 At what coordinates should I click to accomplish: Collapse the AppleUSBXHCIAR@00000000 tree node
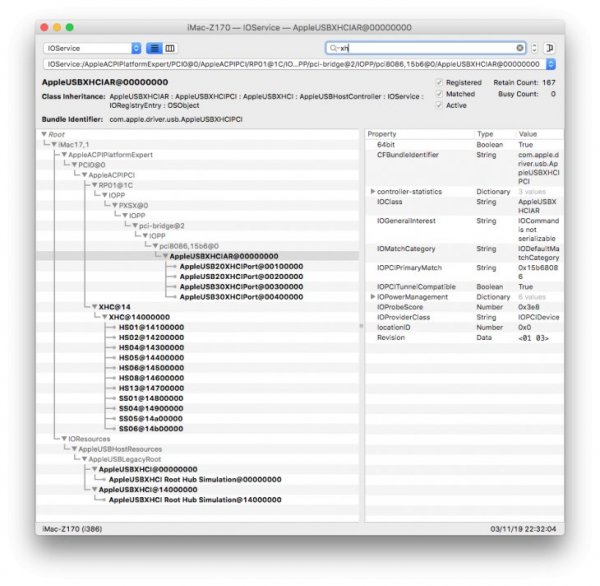point(166,256)
